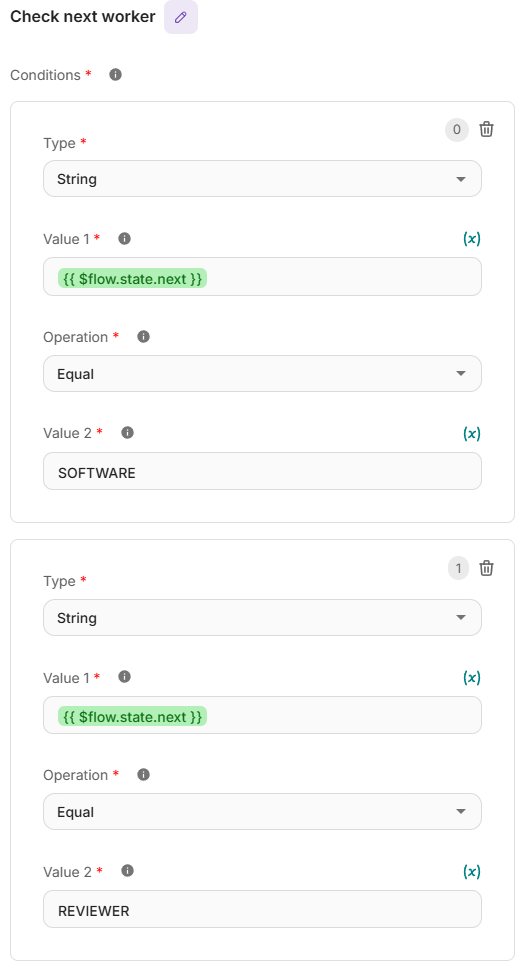Insert variable (x) for condition 1 Value 1
Screen dimensions: 526x969
[472, 677]
